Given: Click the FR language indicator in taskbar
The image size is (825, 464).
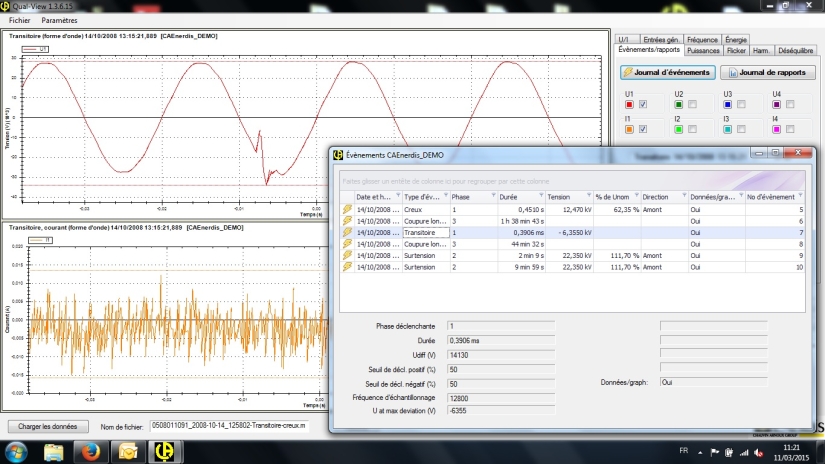Looking at the screenshot, I should (x=683, y=450).
